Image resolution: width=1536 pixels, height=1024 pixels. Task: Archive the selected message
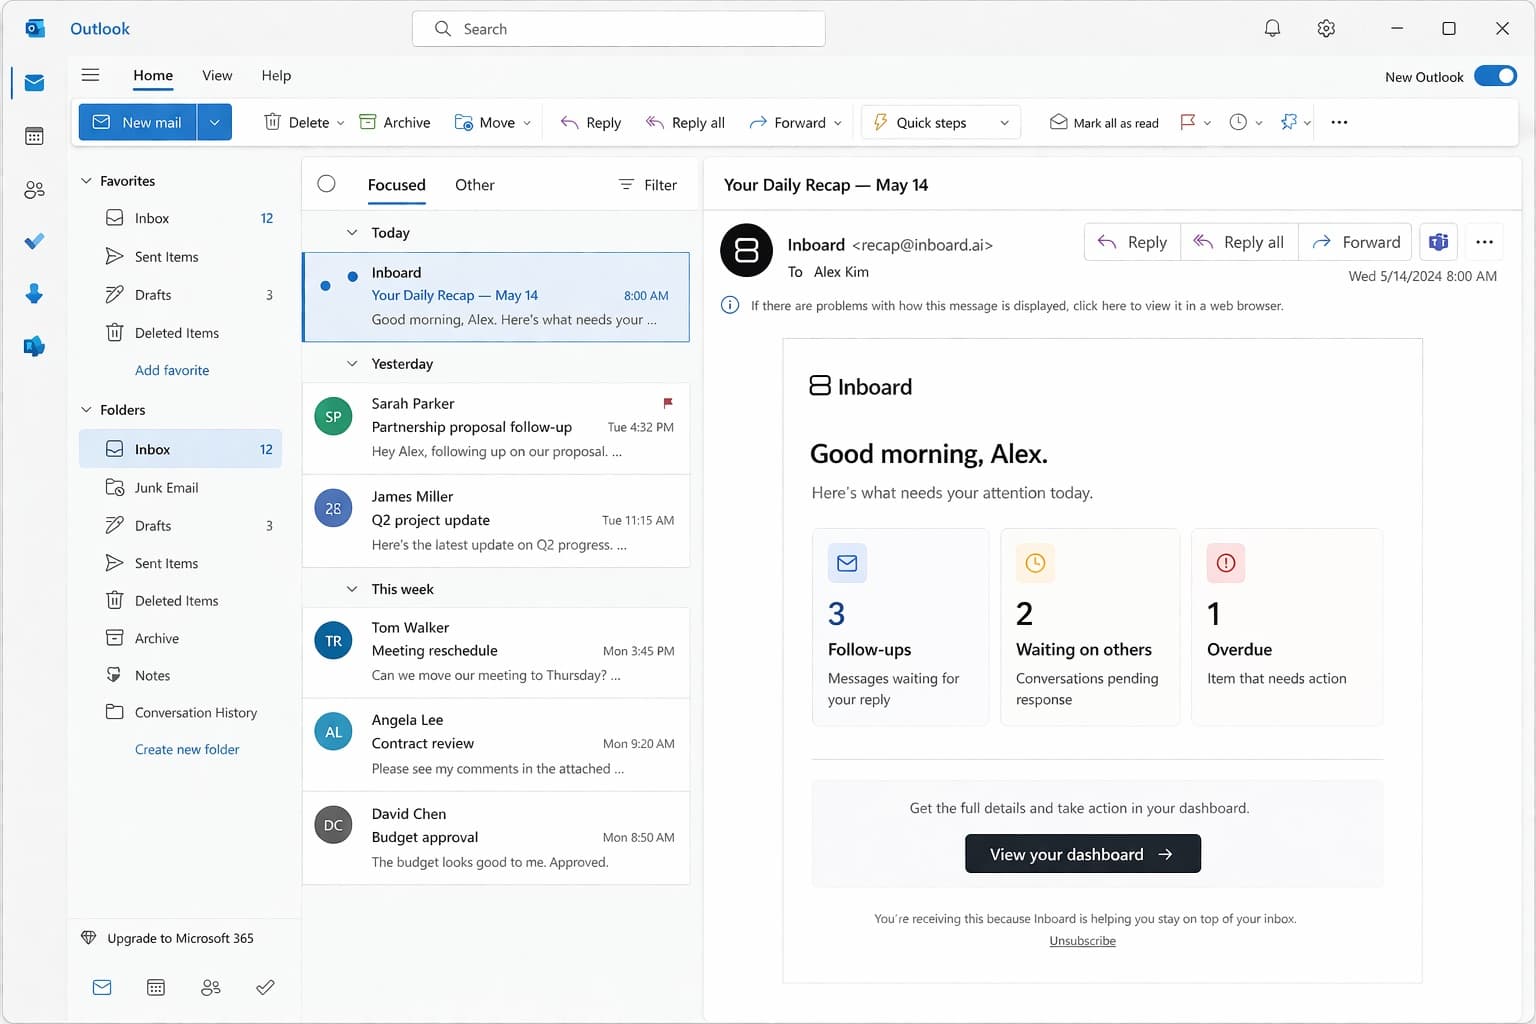[x=395, y=121]
